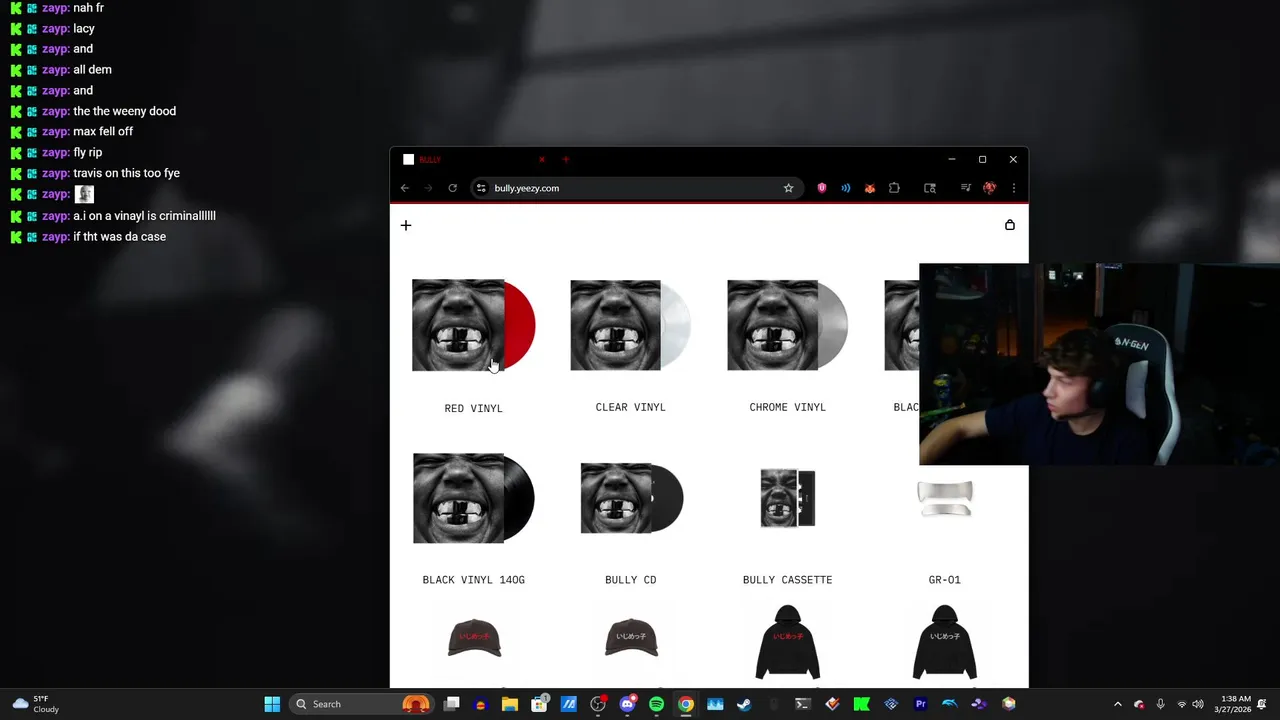Switch to Chrome in the taskbar

coord(685,704)
